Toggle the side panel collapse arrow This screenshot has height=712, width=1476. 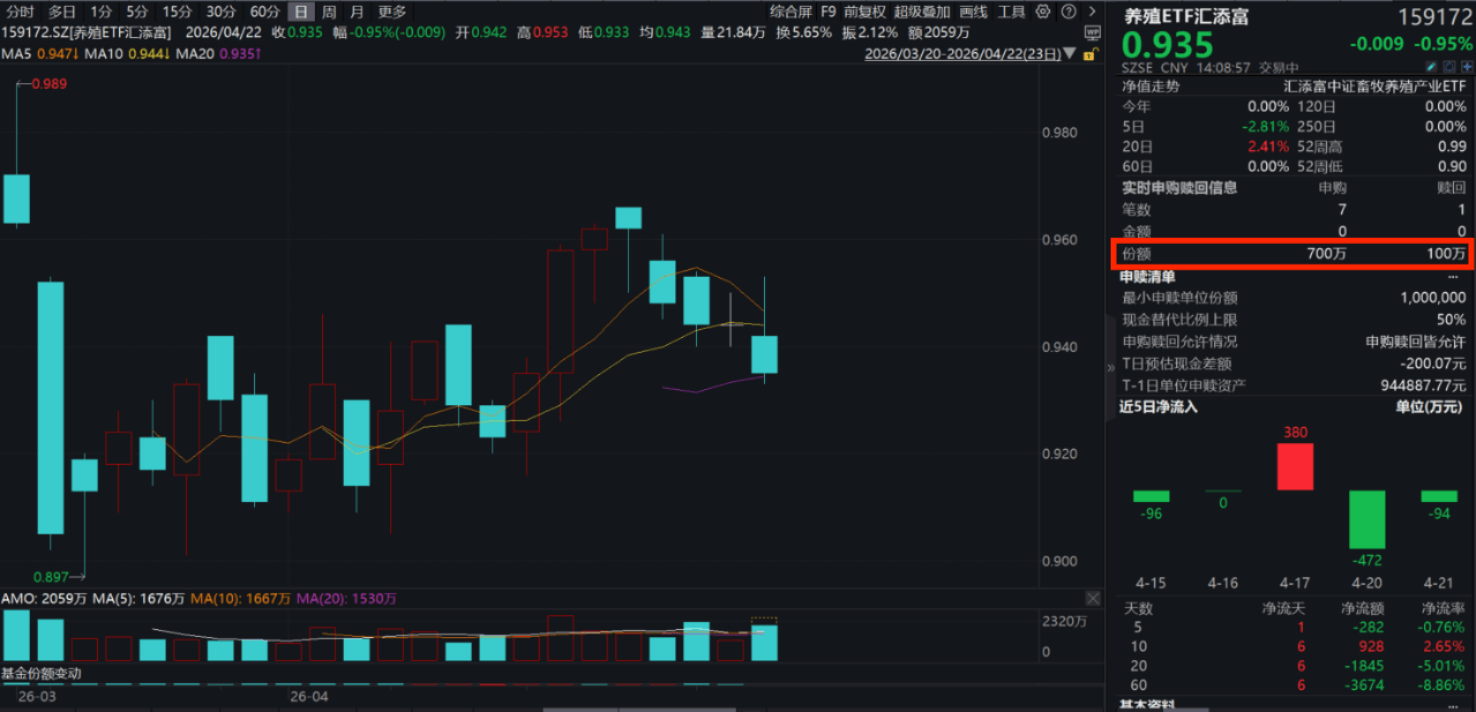[x=1109, y=368]
